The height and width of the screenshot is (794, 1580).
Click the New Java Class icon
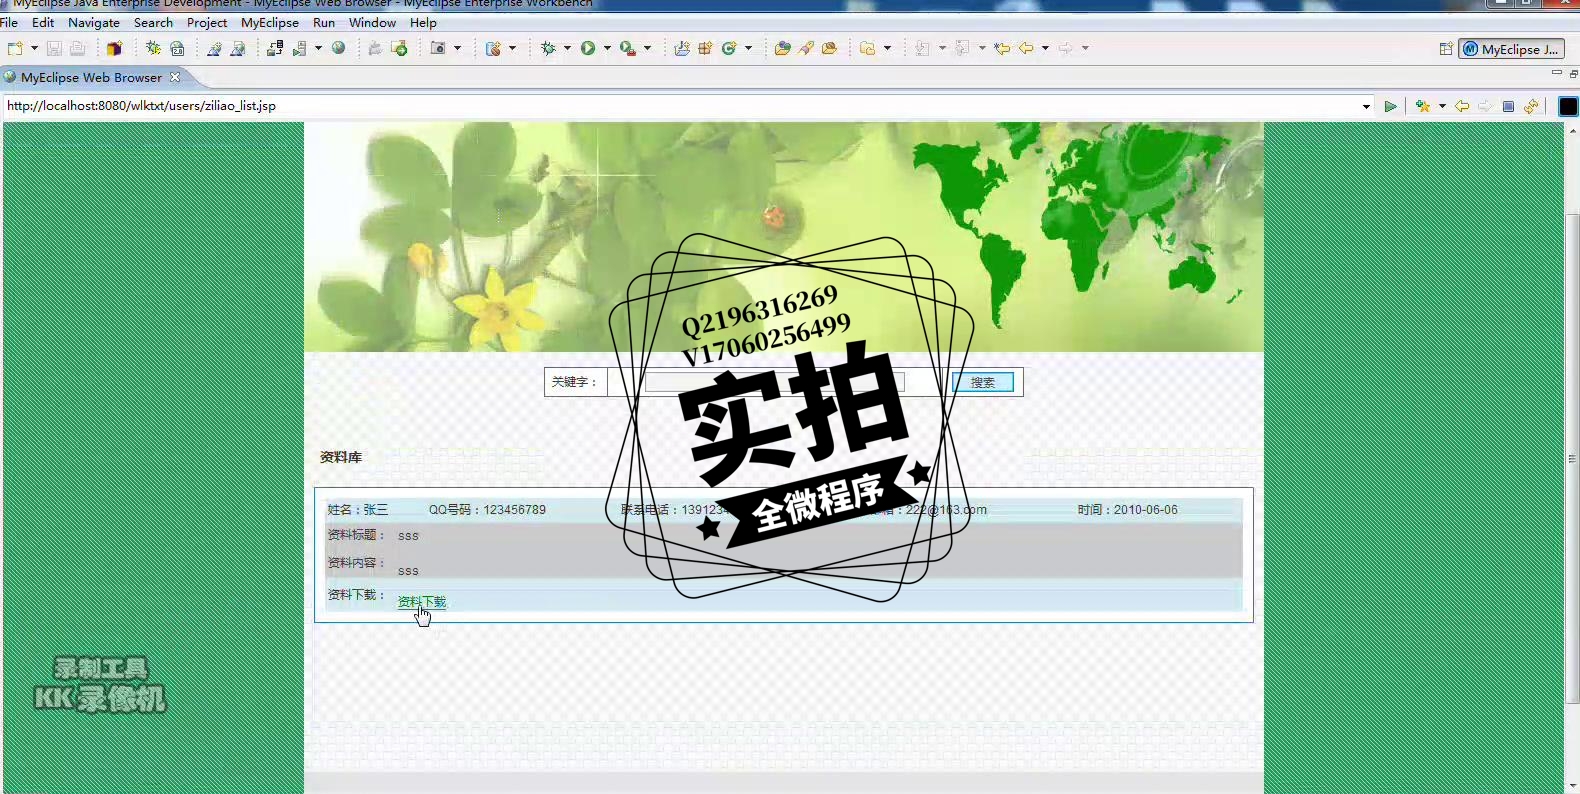pos(729,48)
